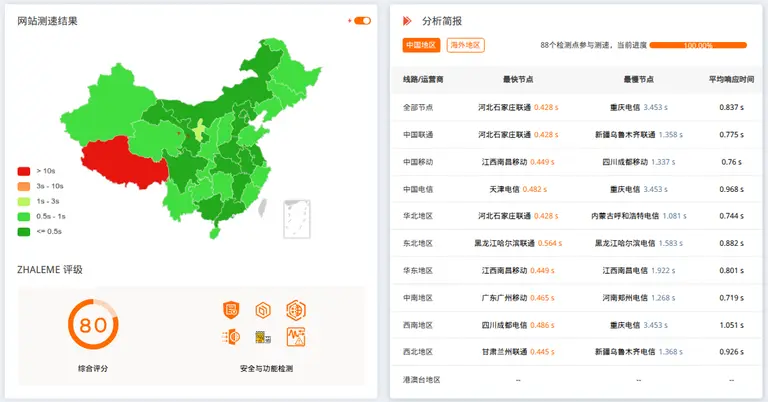Click the red > 10s legend swatch
This screenshot has width=768, height=402.
24,171
